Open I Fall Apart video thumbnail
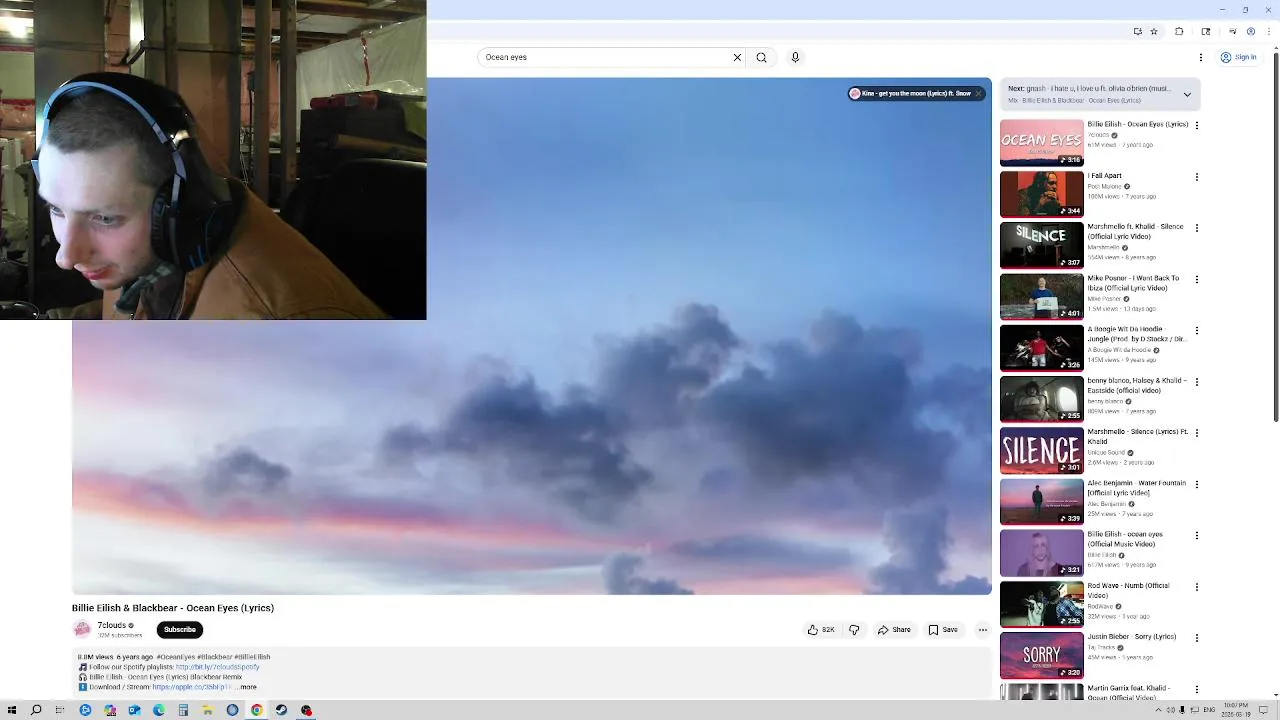Screen dimensions: 1280x720 1042,194
